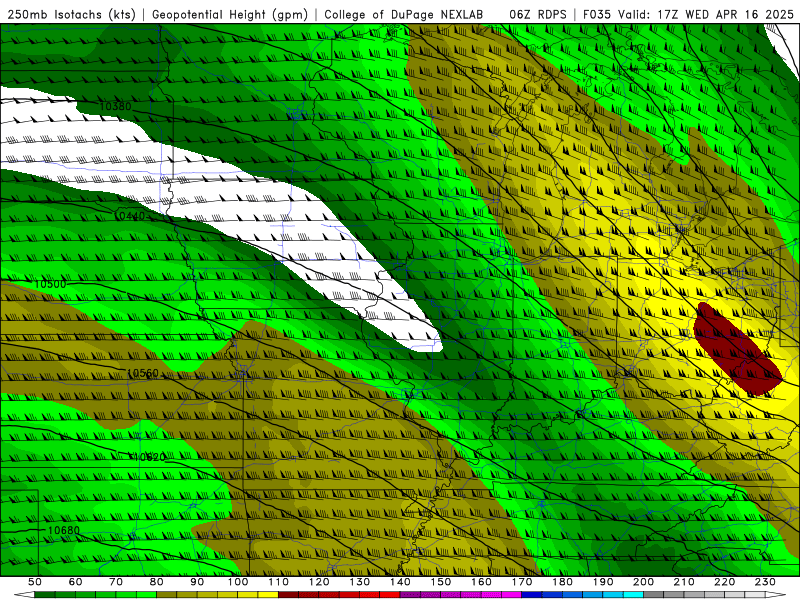Click the "250mb Isotachs (kts)" title text

pyautogui.click(x=71, y=15)
